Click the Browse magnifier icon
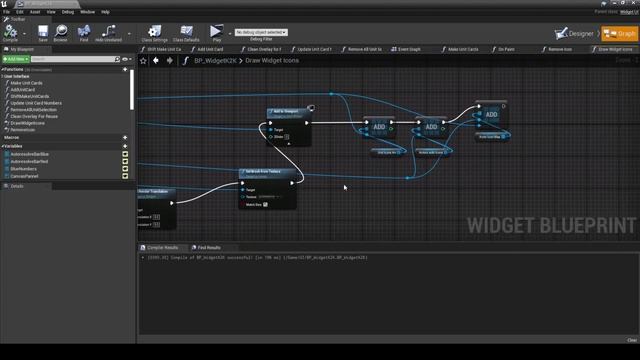The width and height of the screenshot is (640, 360). pos(61,31)
